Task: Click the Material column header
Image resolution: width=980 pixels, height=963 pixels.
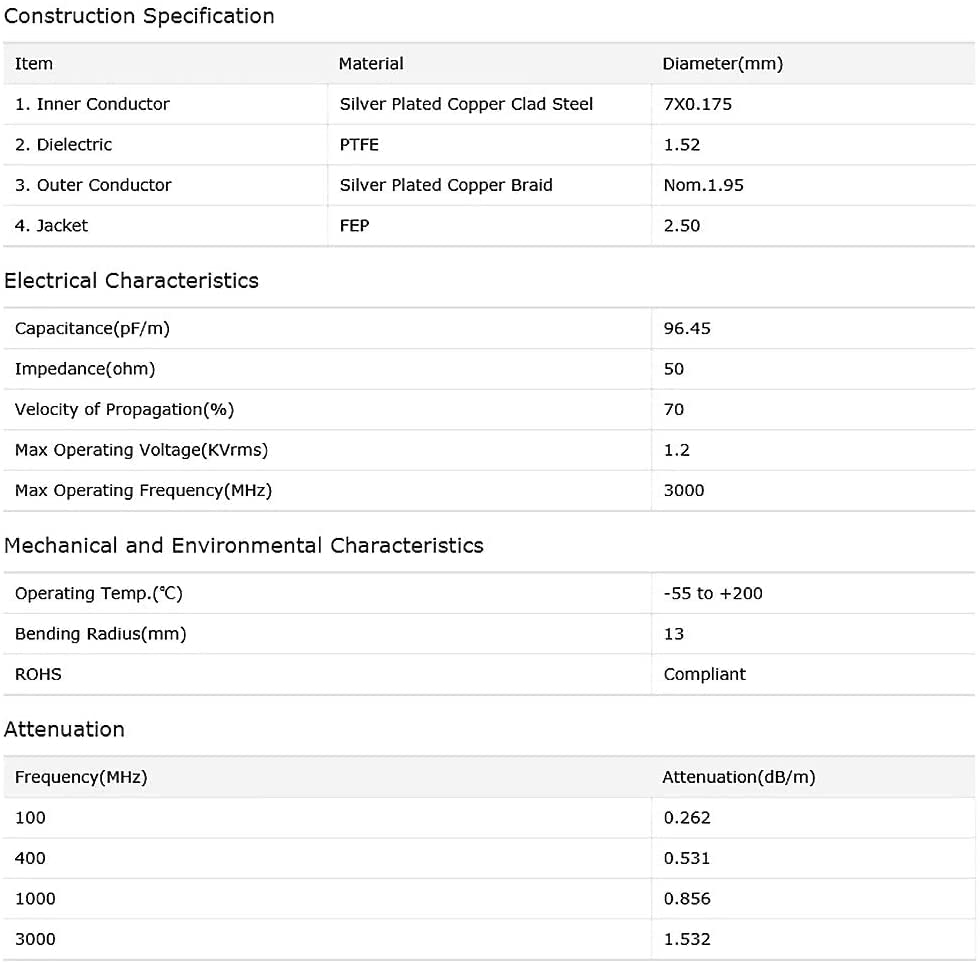Action: pos(371,64)
